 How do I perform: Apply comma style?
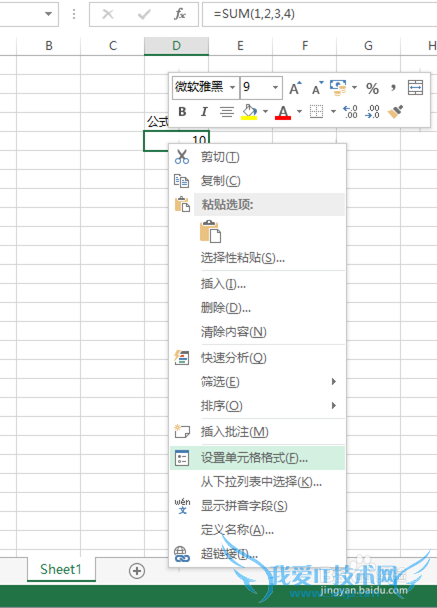pyautogui.click(x=393, y=87)
